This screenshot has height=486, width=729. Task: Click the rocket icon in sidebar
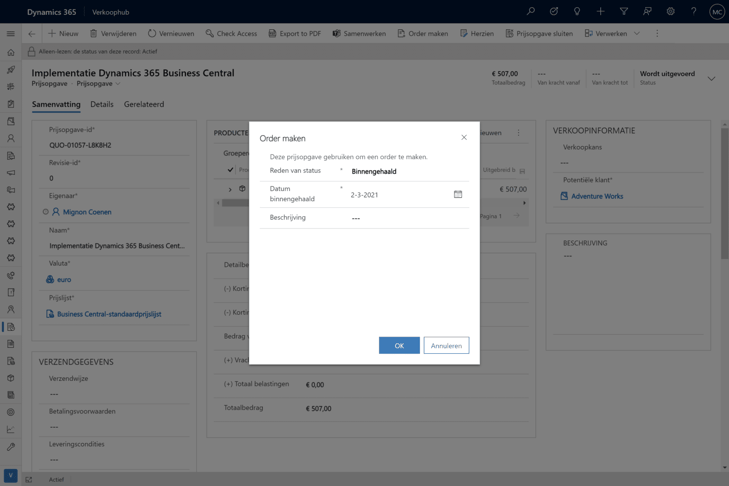coord(11,70)
